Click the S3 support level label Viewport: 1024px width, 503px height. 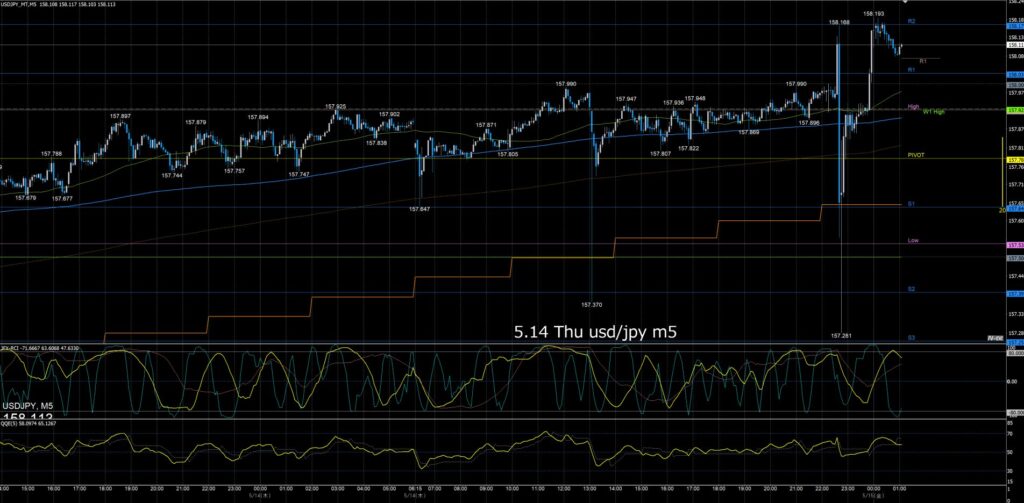coord(911,338)
